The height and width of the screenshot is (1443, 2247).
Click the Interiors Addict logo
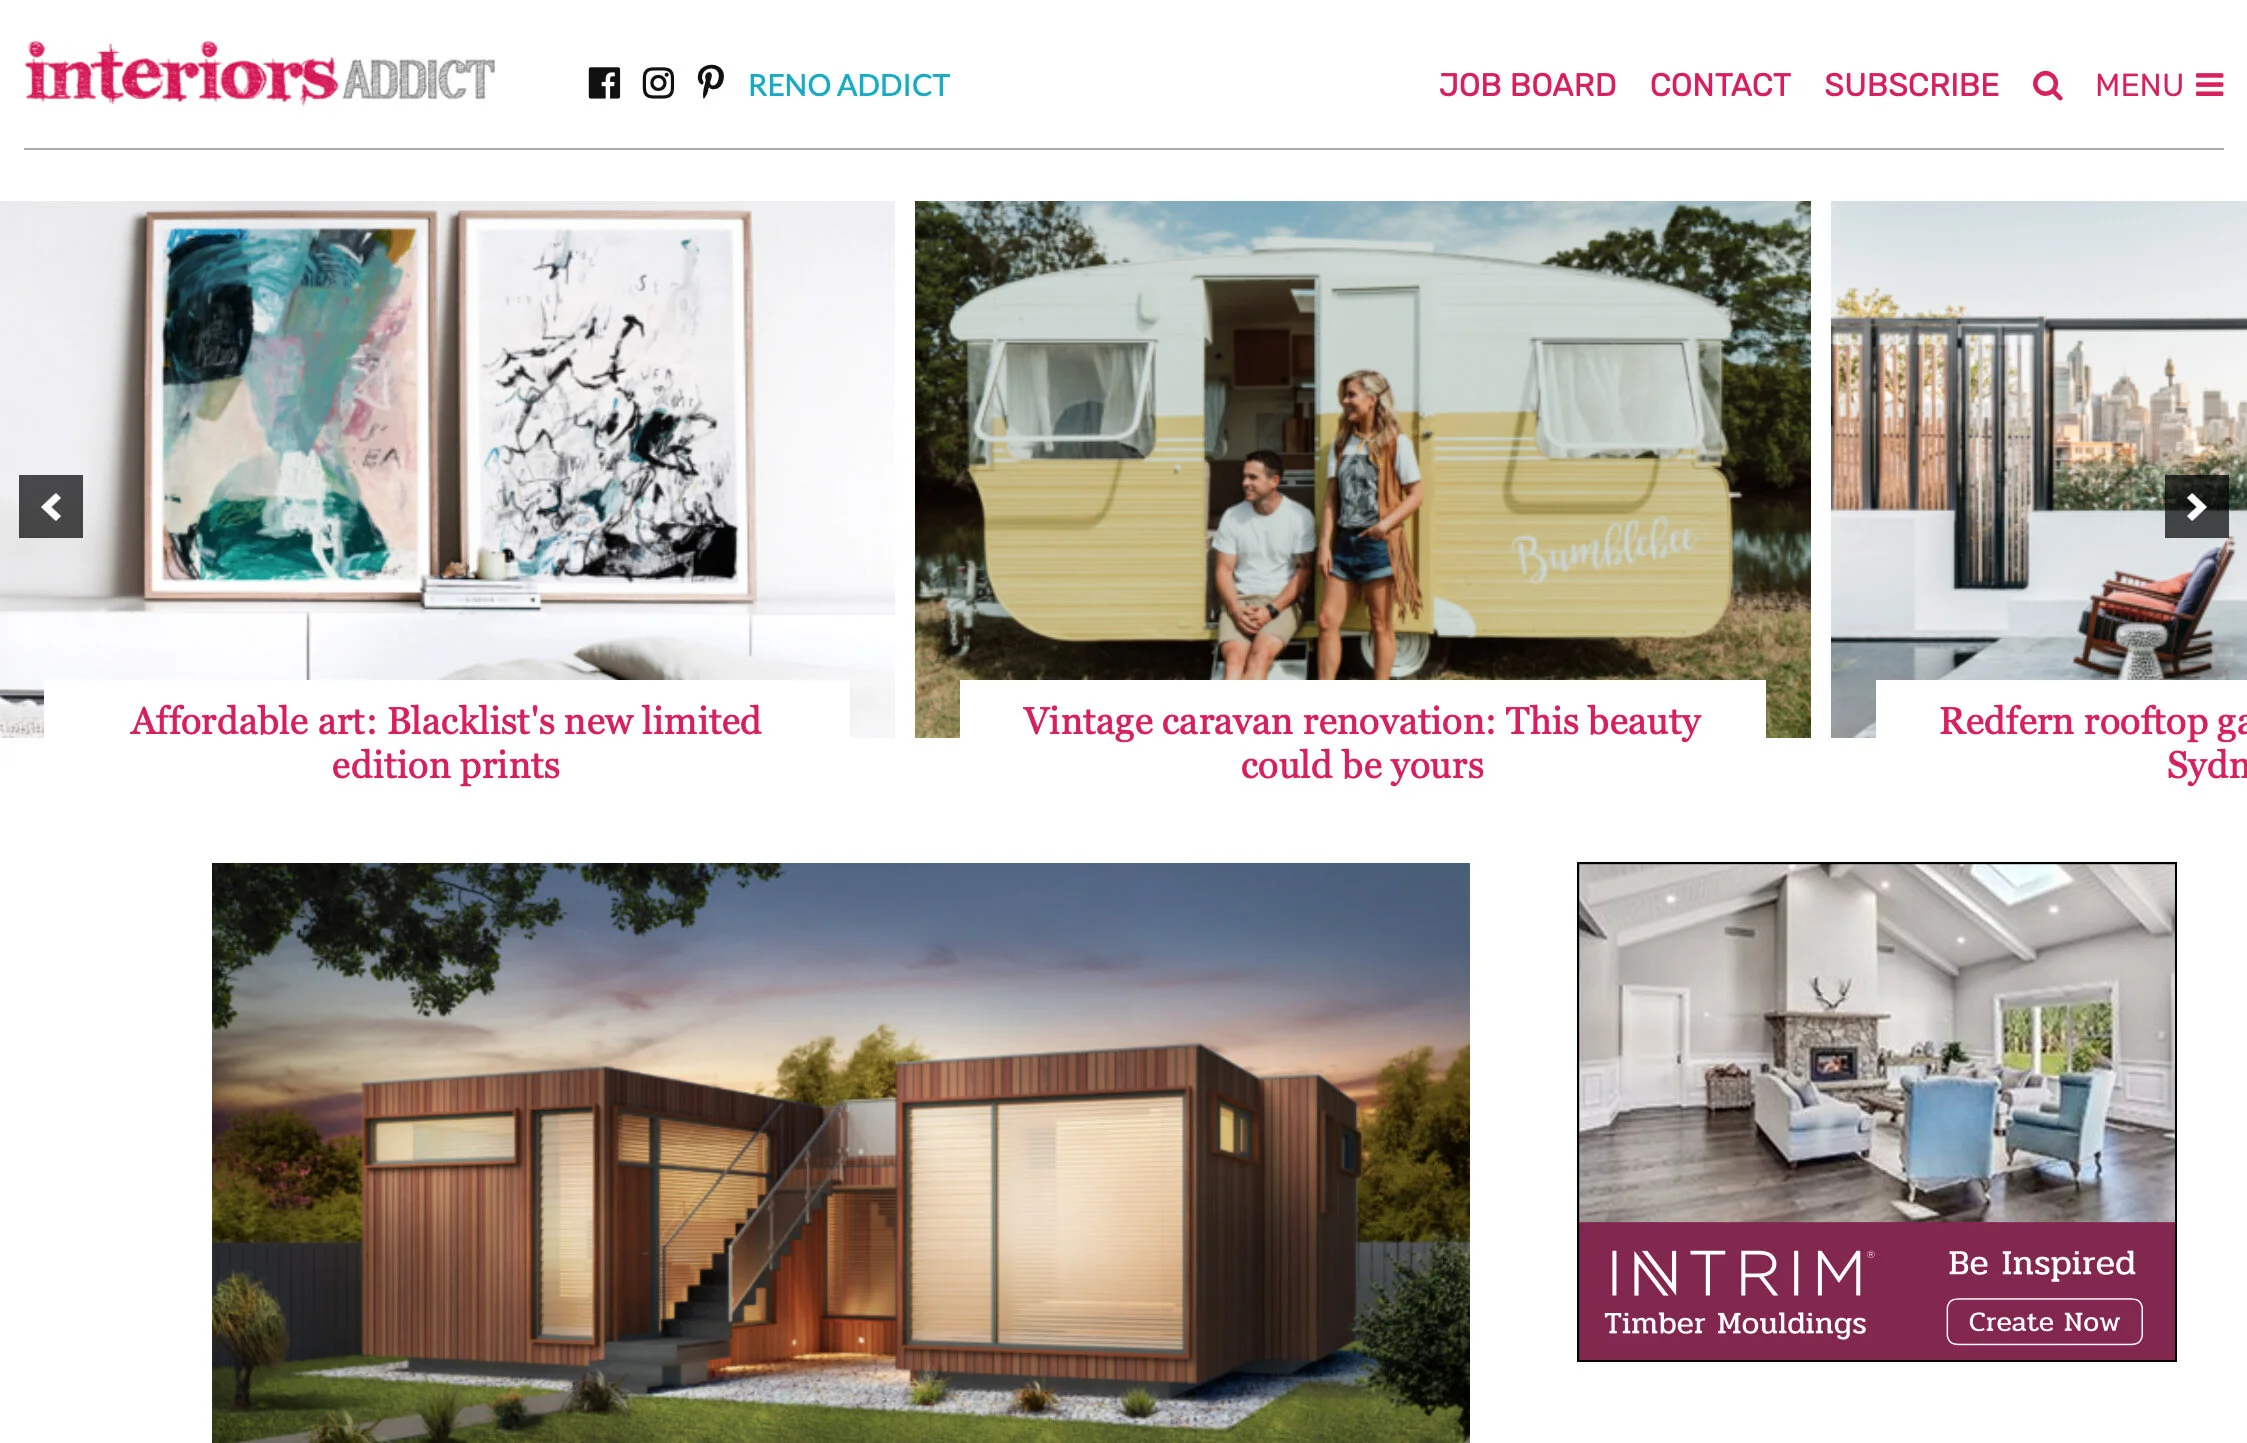coord(260,73)
